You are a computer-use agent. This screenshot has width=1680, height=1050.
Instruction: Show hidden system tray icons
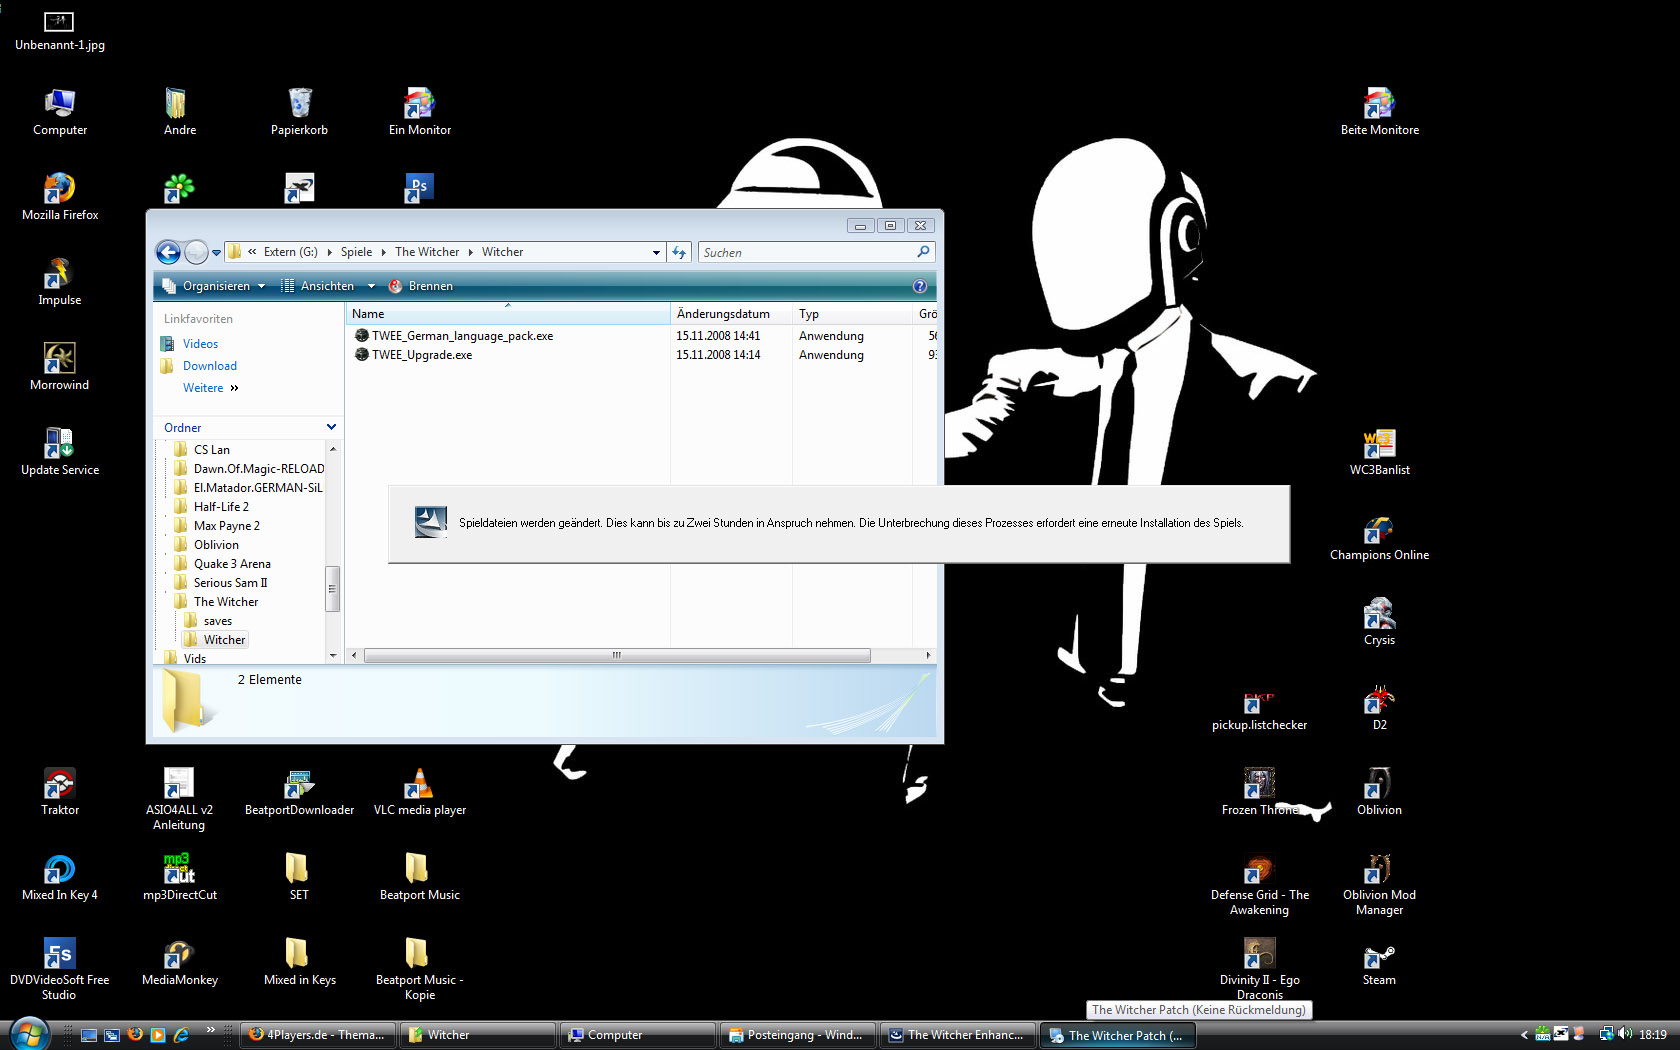coord(1524,1035)
